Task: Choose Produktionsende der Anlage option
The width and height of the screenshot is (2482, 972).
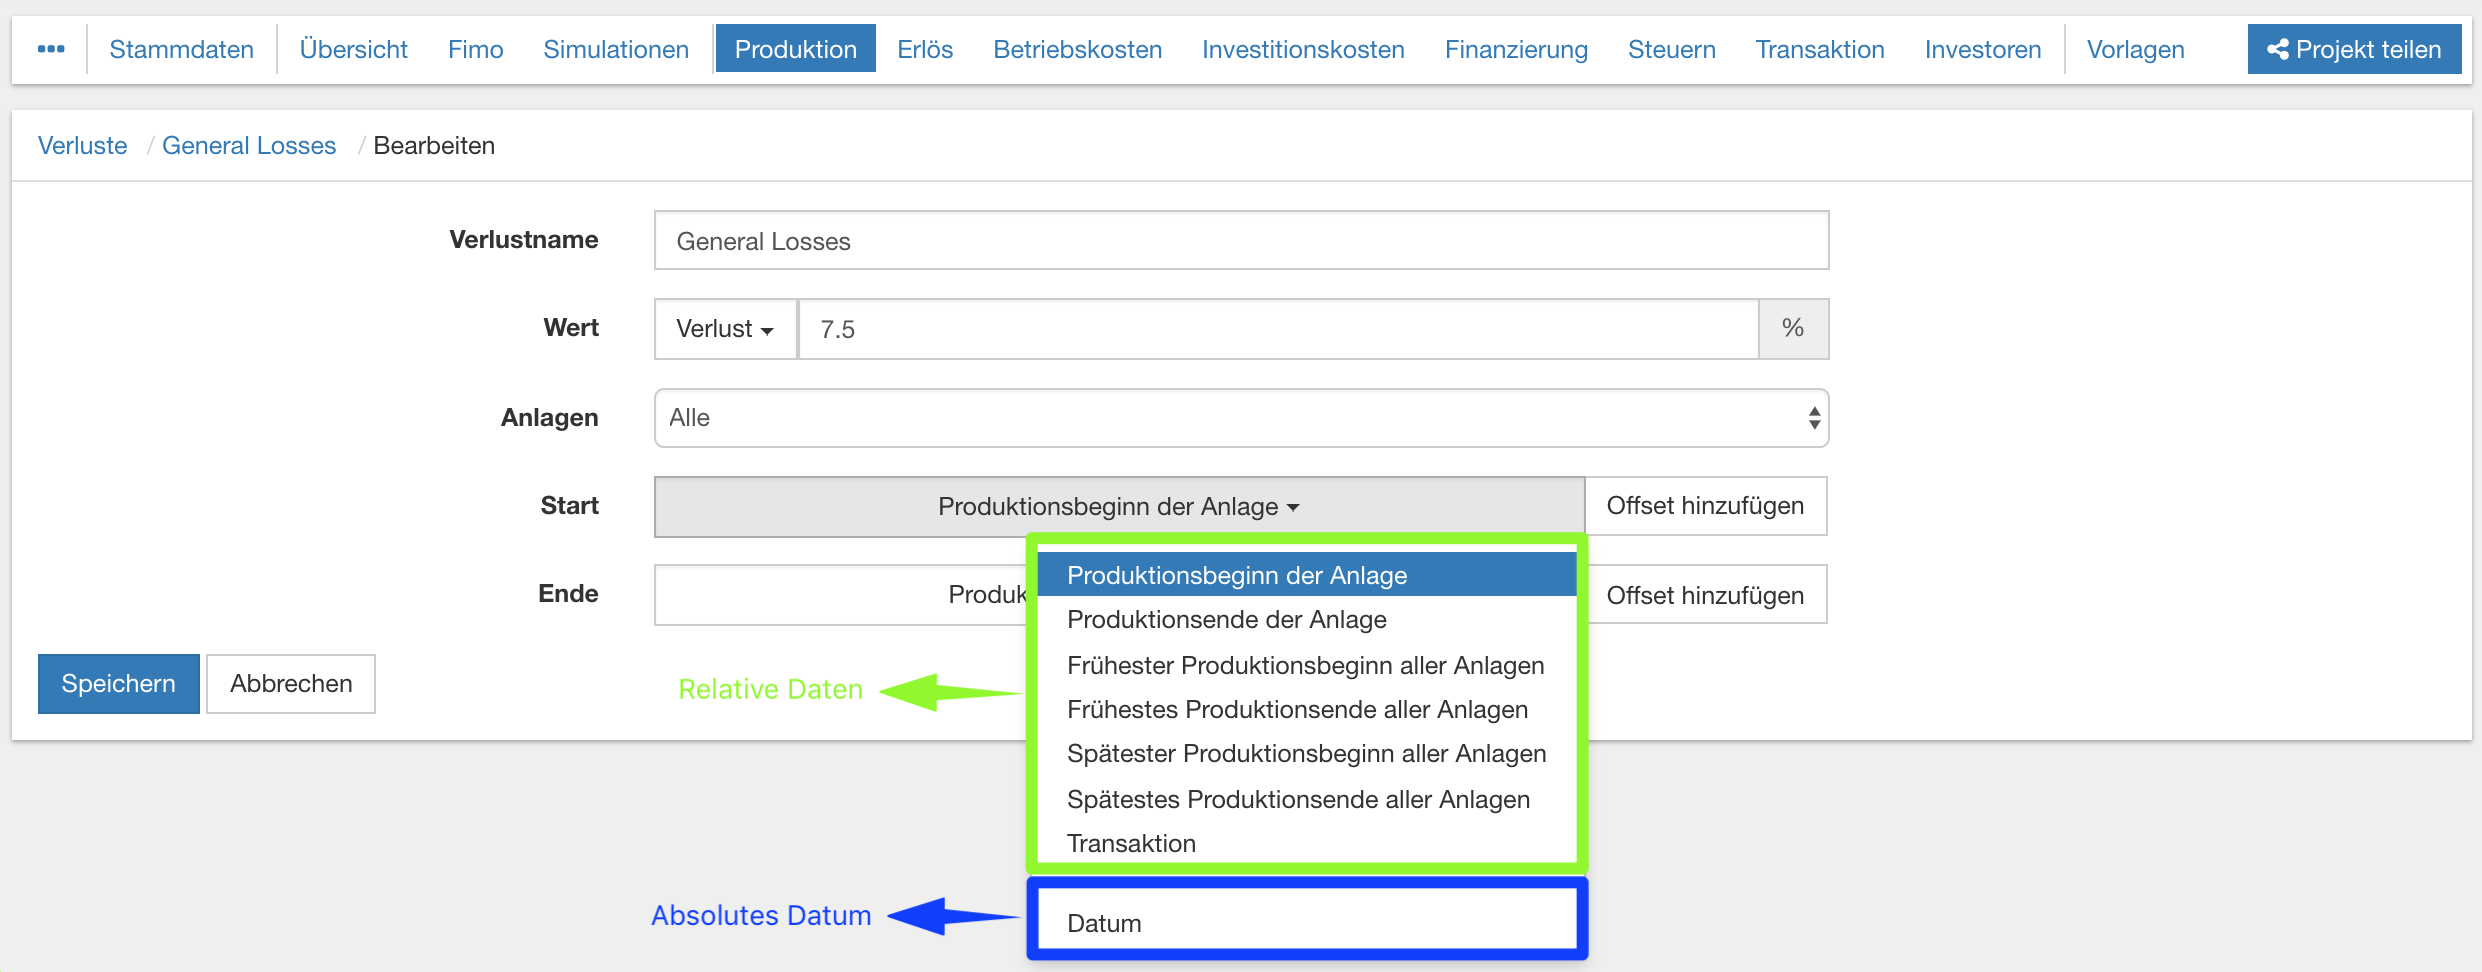Action: click(x=1226, y=620)
